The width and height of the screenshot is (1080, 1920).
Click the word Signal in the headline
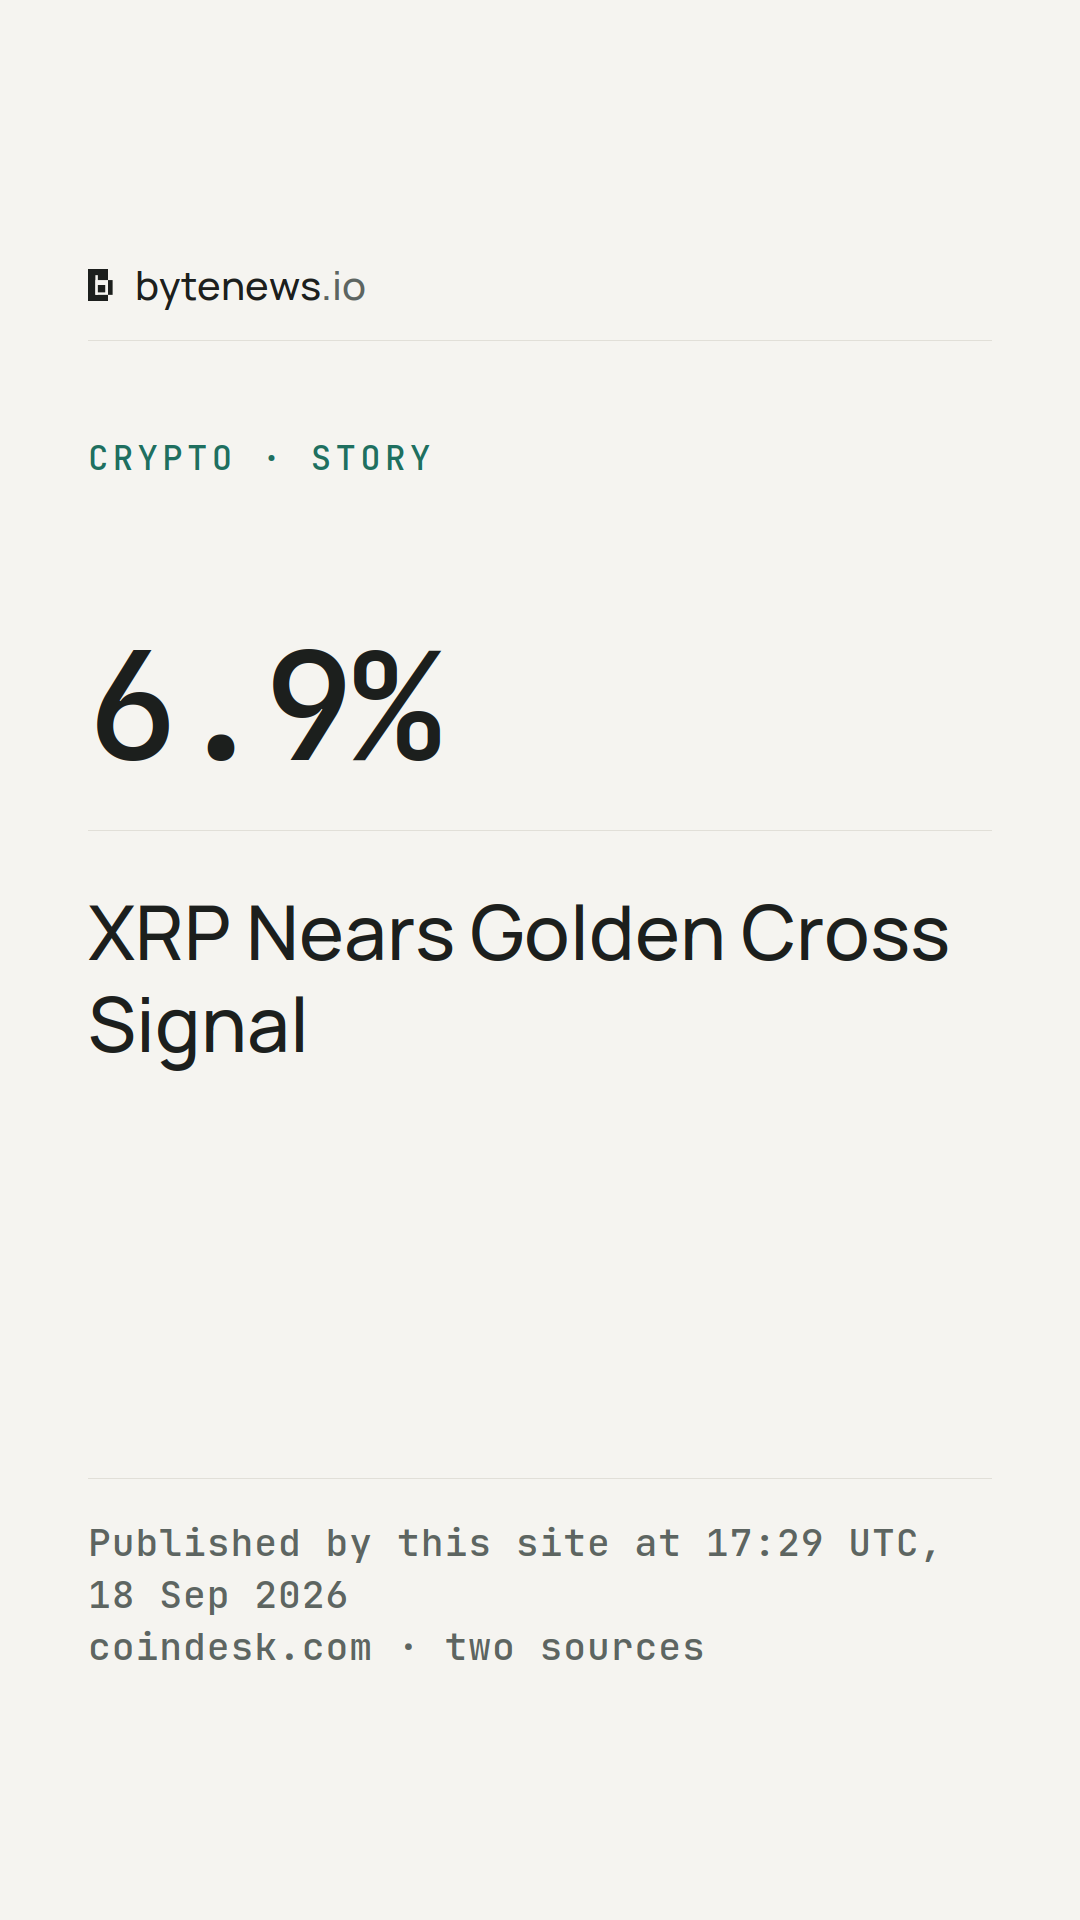point(197,1027)
